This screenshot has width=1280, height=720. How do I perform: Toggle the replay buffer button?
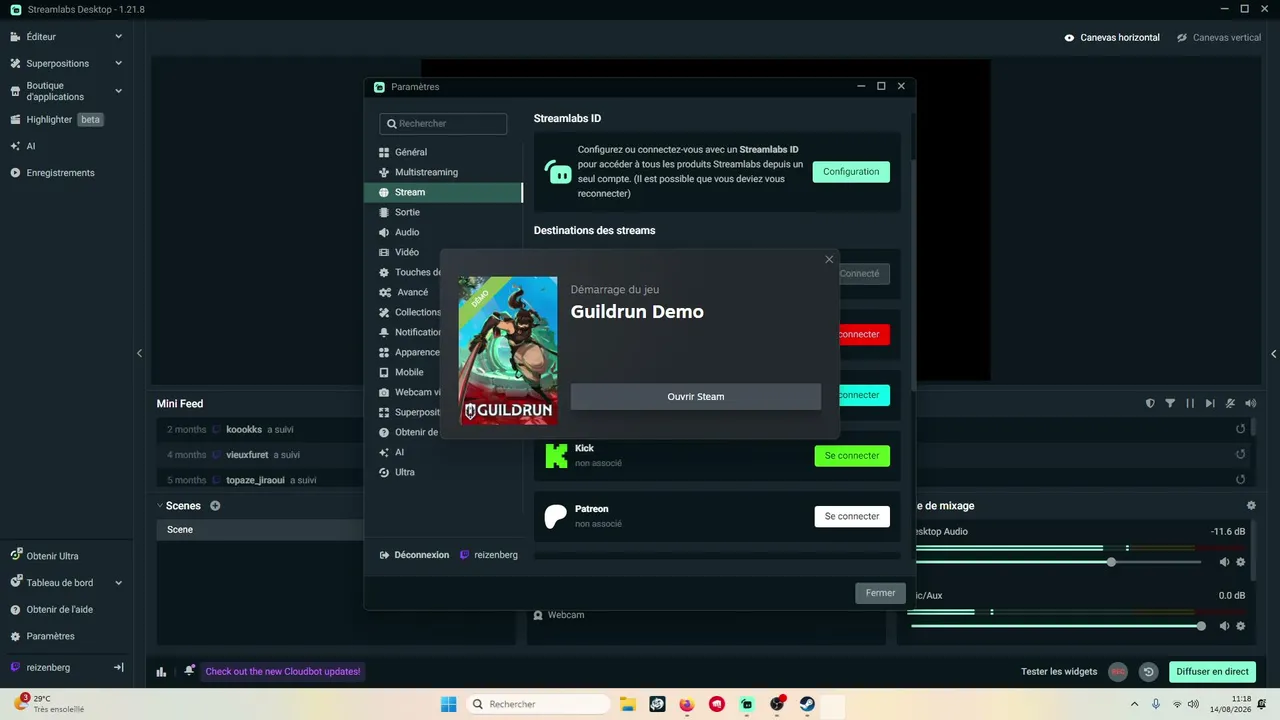click(1149, 672)
